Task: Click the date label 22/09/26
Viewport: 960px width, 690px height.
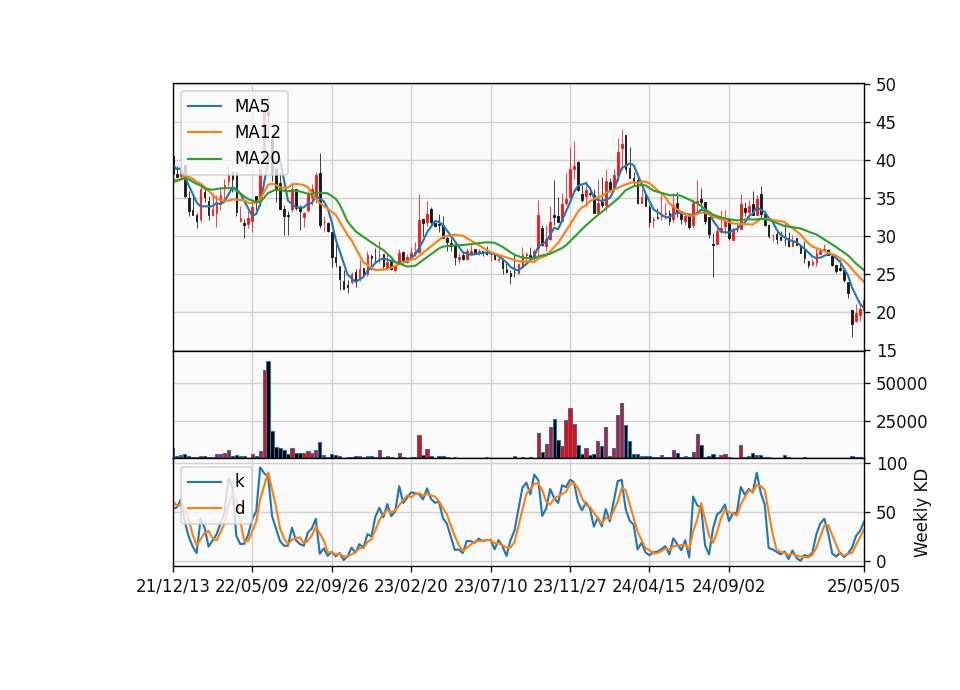Action: (332, 586)
